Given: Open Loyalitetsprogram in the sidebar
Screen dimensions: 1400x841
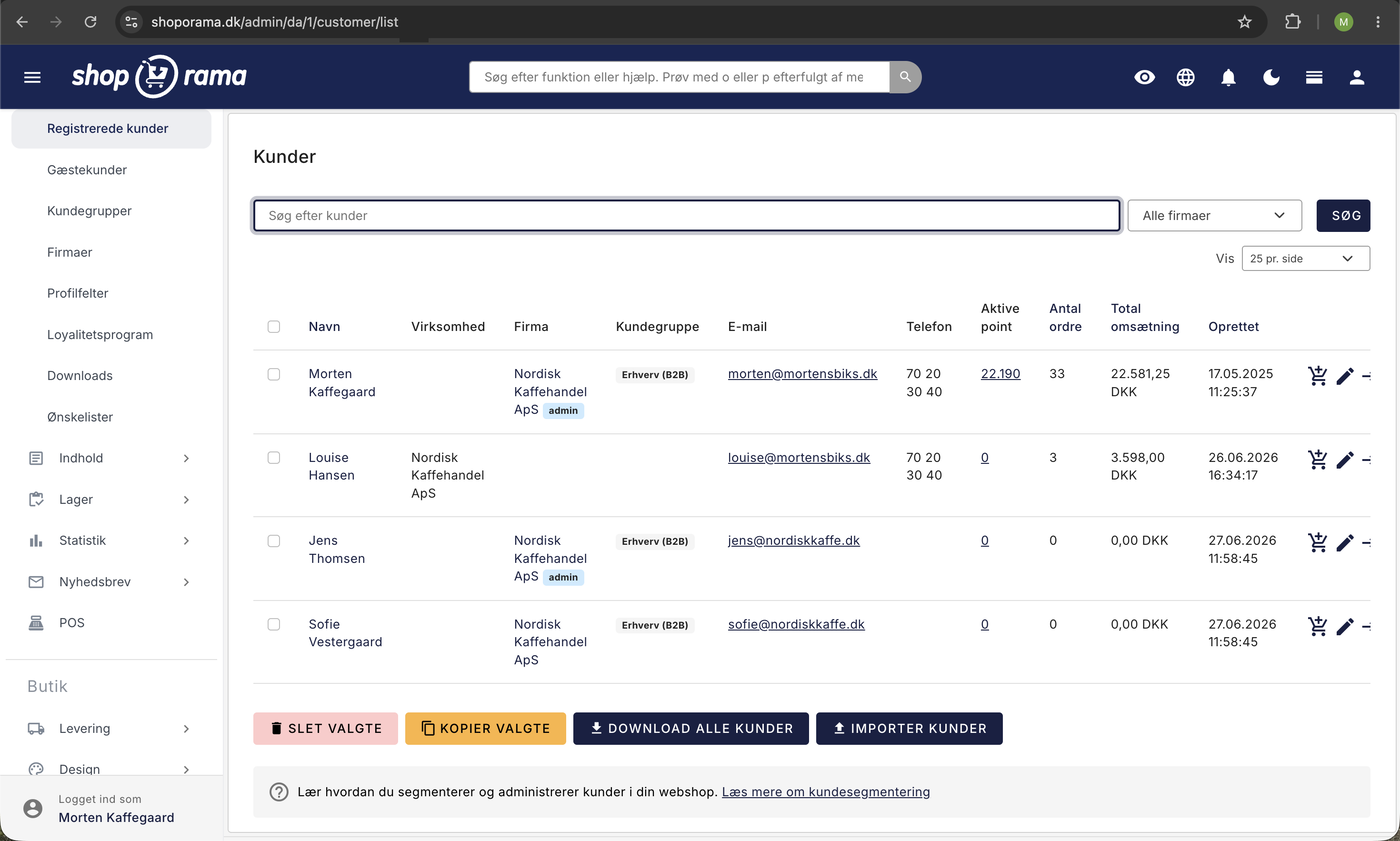Looking at the screenshot, I should 100,334.
